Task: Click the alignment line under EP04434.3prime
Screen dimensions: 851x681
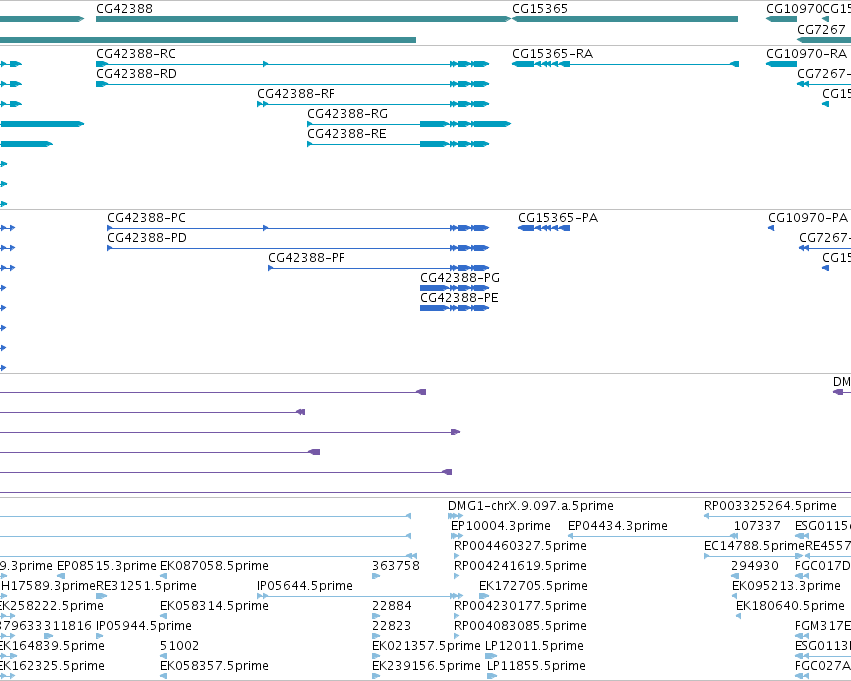Action: [653, 536]
